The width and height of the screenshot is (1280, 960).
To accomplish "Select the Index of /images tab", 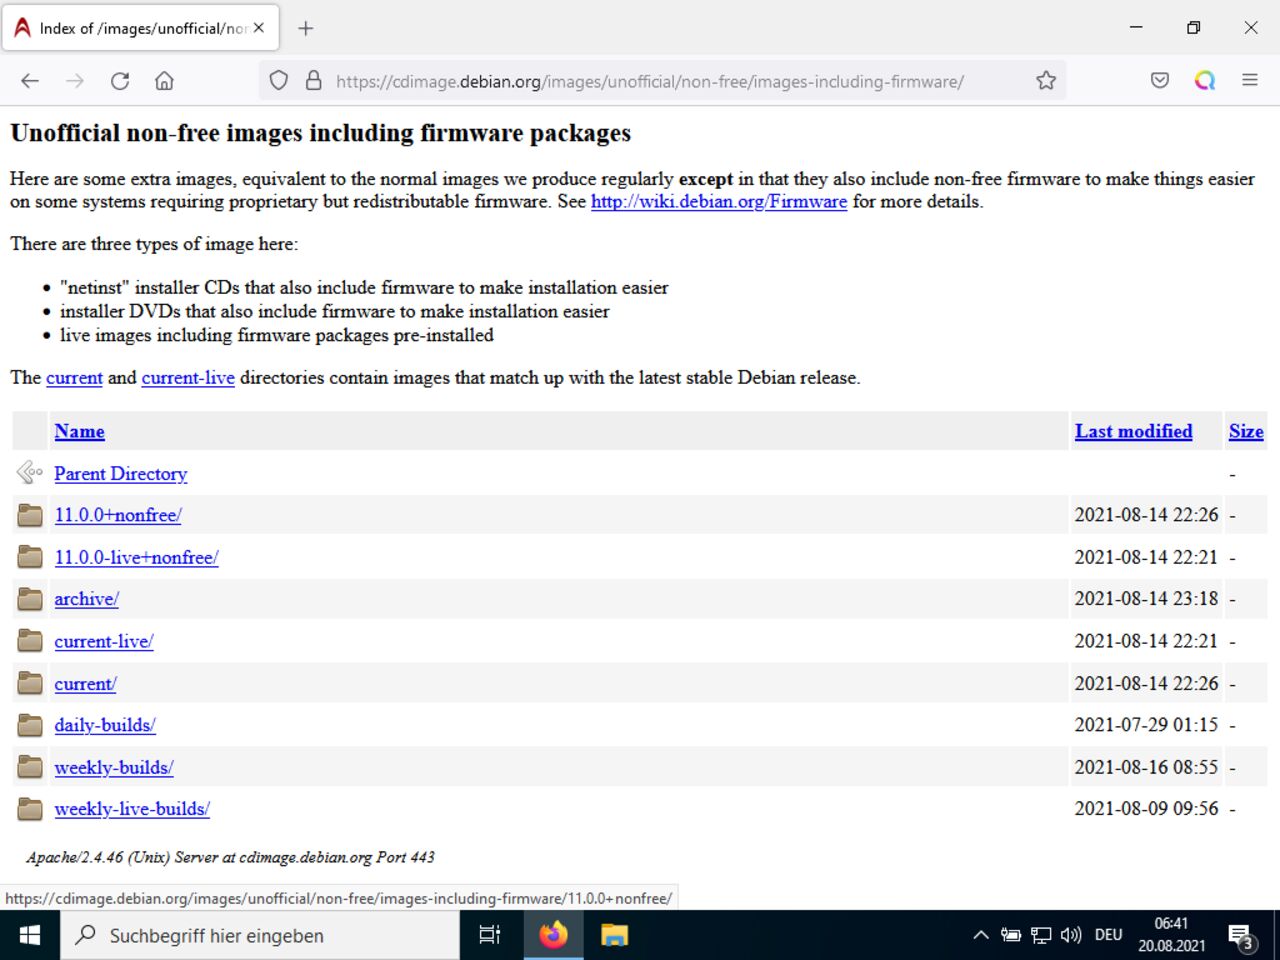I will point(141,28).
